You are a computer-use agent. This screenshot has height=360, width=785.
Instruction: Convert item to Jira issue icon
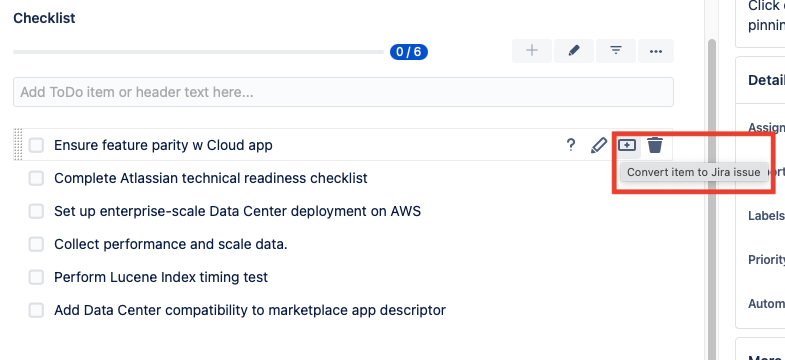click(627, 145)
